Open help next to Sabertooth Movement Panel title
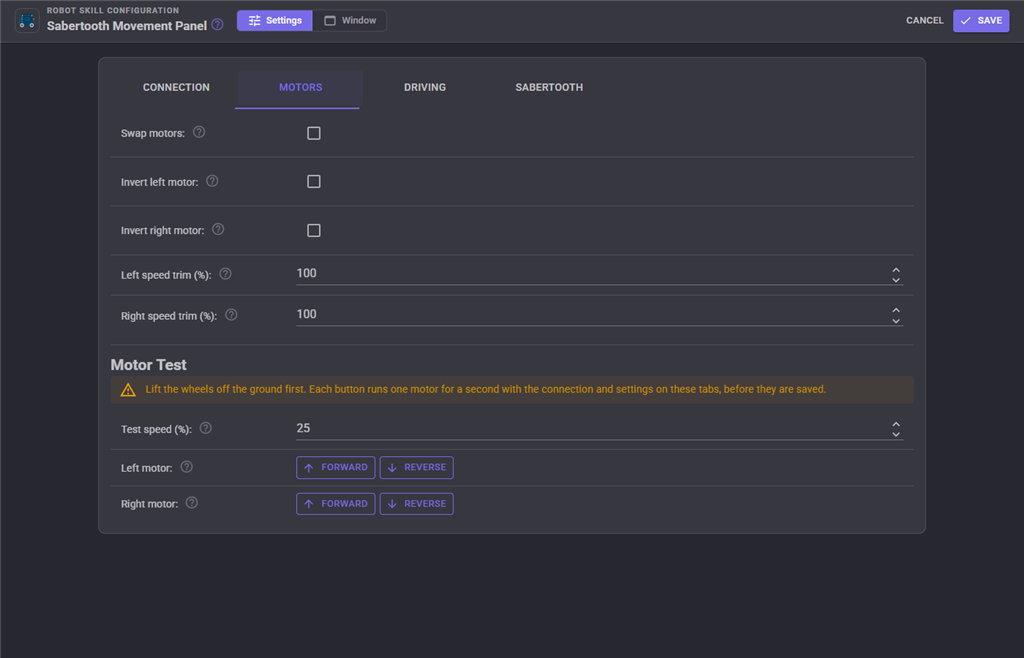Viewport: 1024px width, 658px height. coord(217,25)
